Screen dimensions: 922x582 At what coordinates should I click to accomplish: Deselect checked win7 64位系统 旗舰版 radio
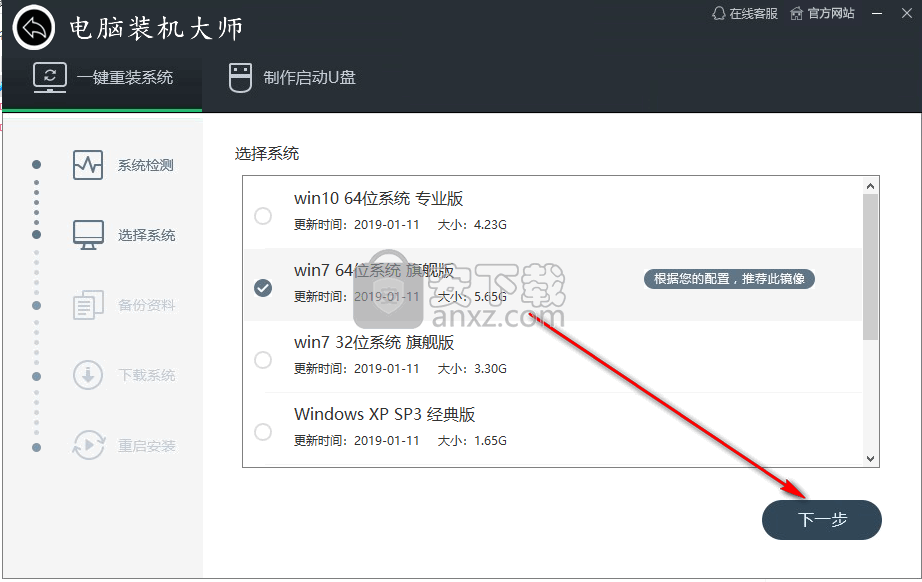[263, 287]
